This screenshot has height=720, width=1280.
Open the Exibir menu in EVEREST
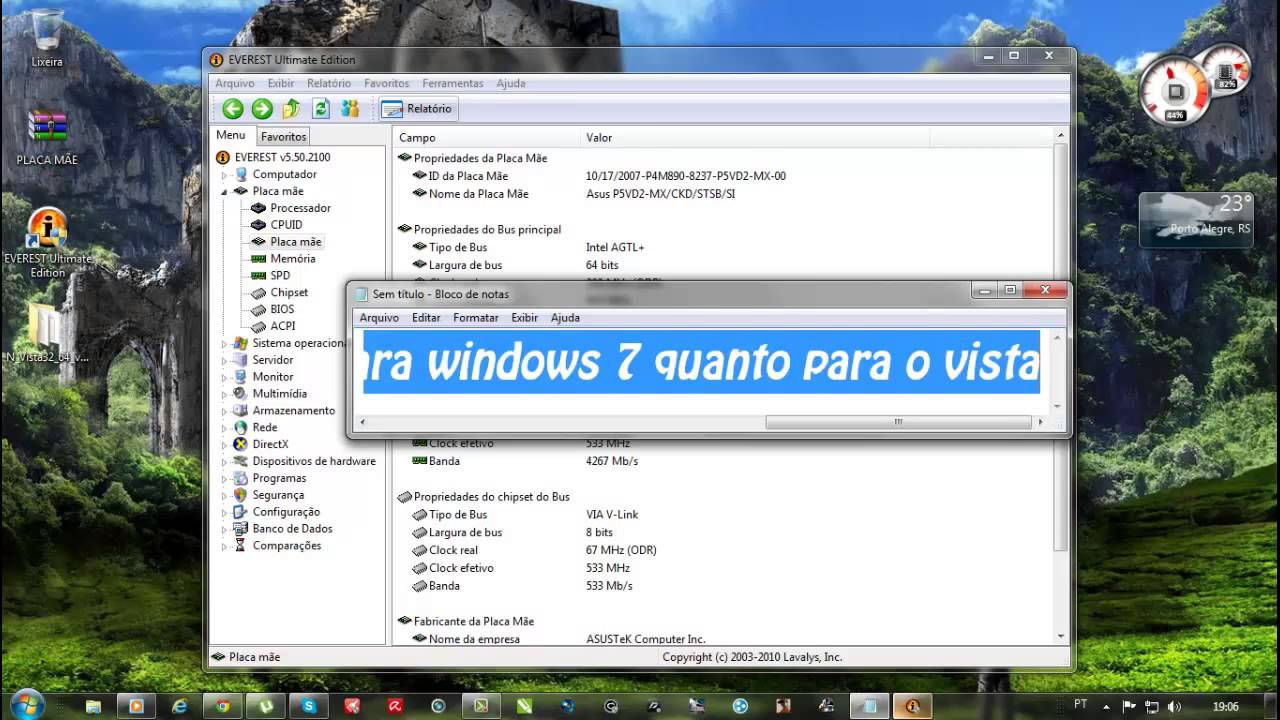click(281, 83)
